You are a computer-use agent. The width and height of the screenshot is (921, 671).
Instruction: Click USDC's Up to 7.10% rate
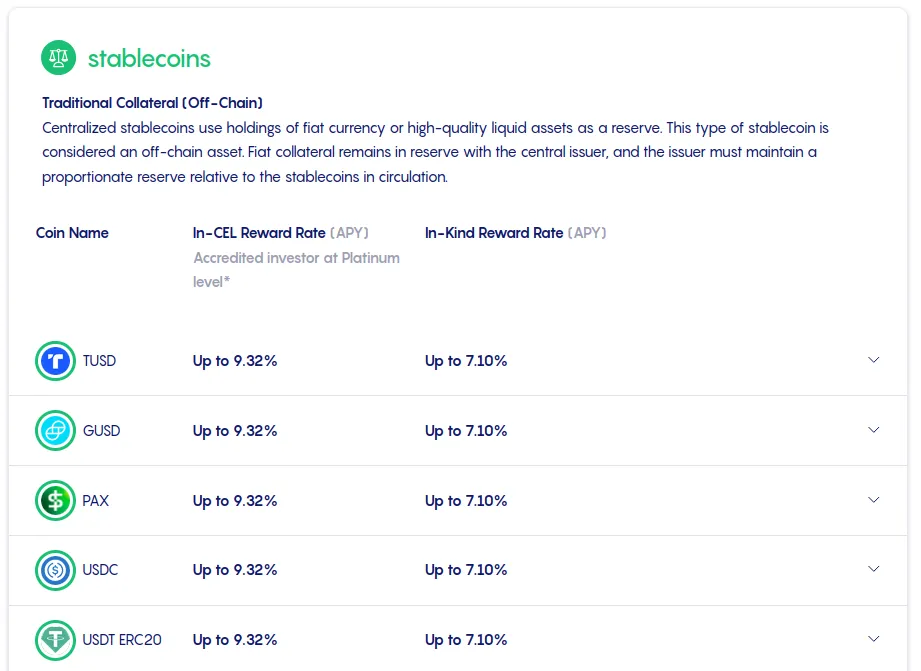[466, 570]
